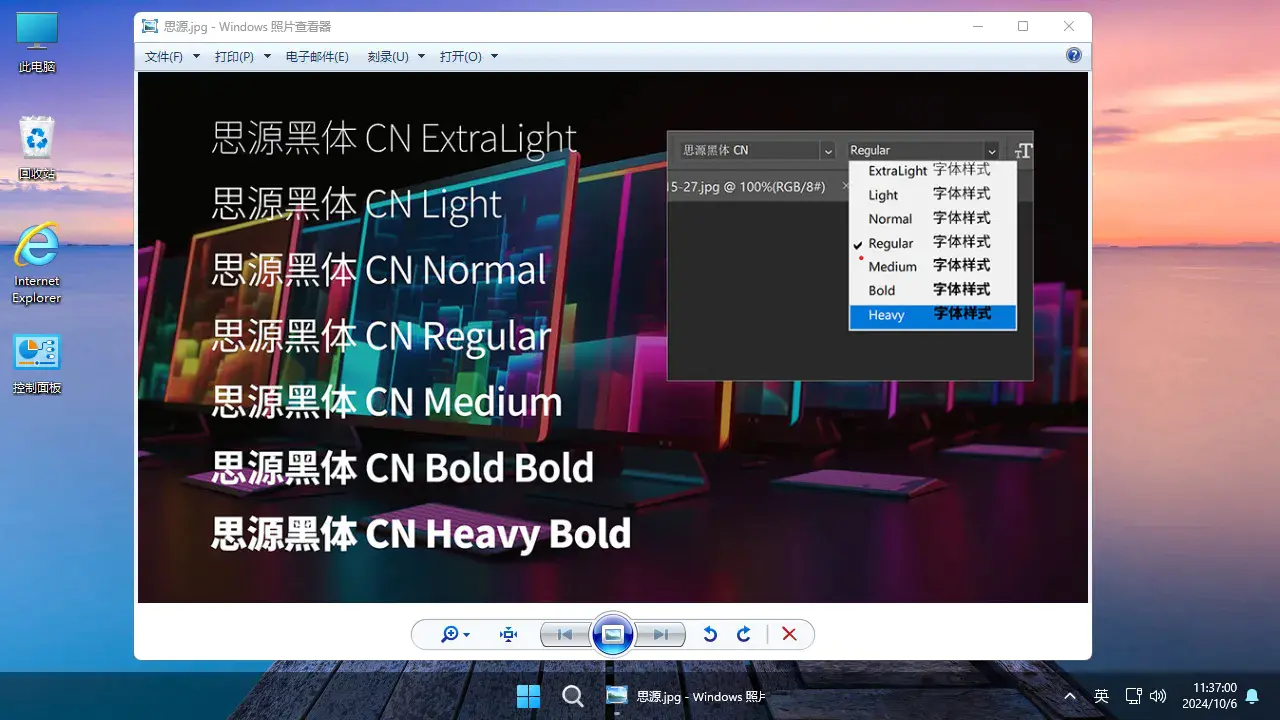This screenshot has height=720, width=1280.
Task: Expand the arrow beside 打开(O)
Action: tap(494, 57)
